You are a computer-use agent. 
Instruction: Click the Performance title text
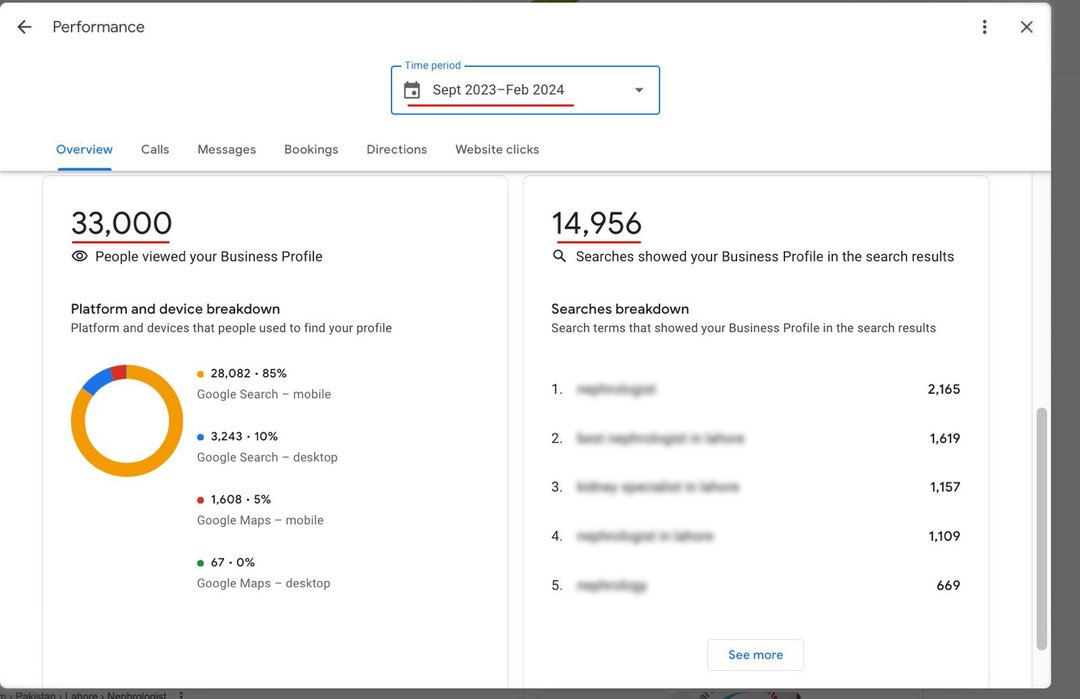[x=98, y=27]
